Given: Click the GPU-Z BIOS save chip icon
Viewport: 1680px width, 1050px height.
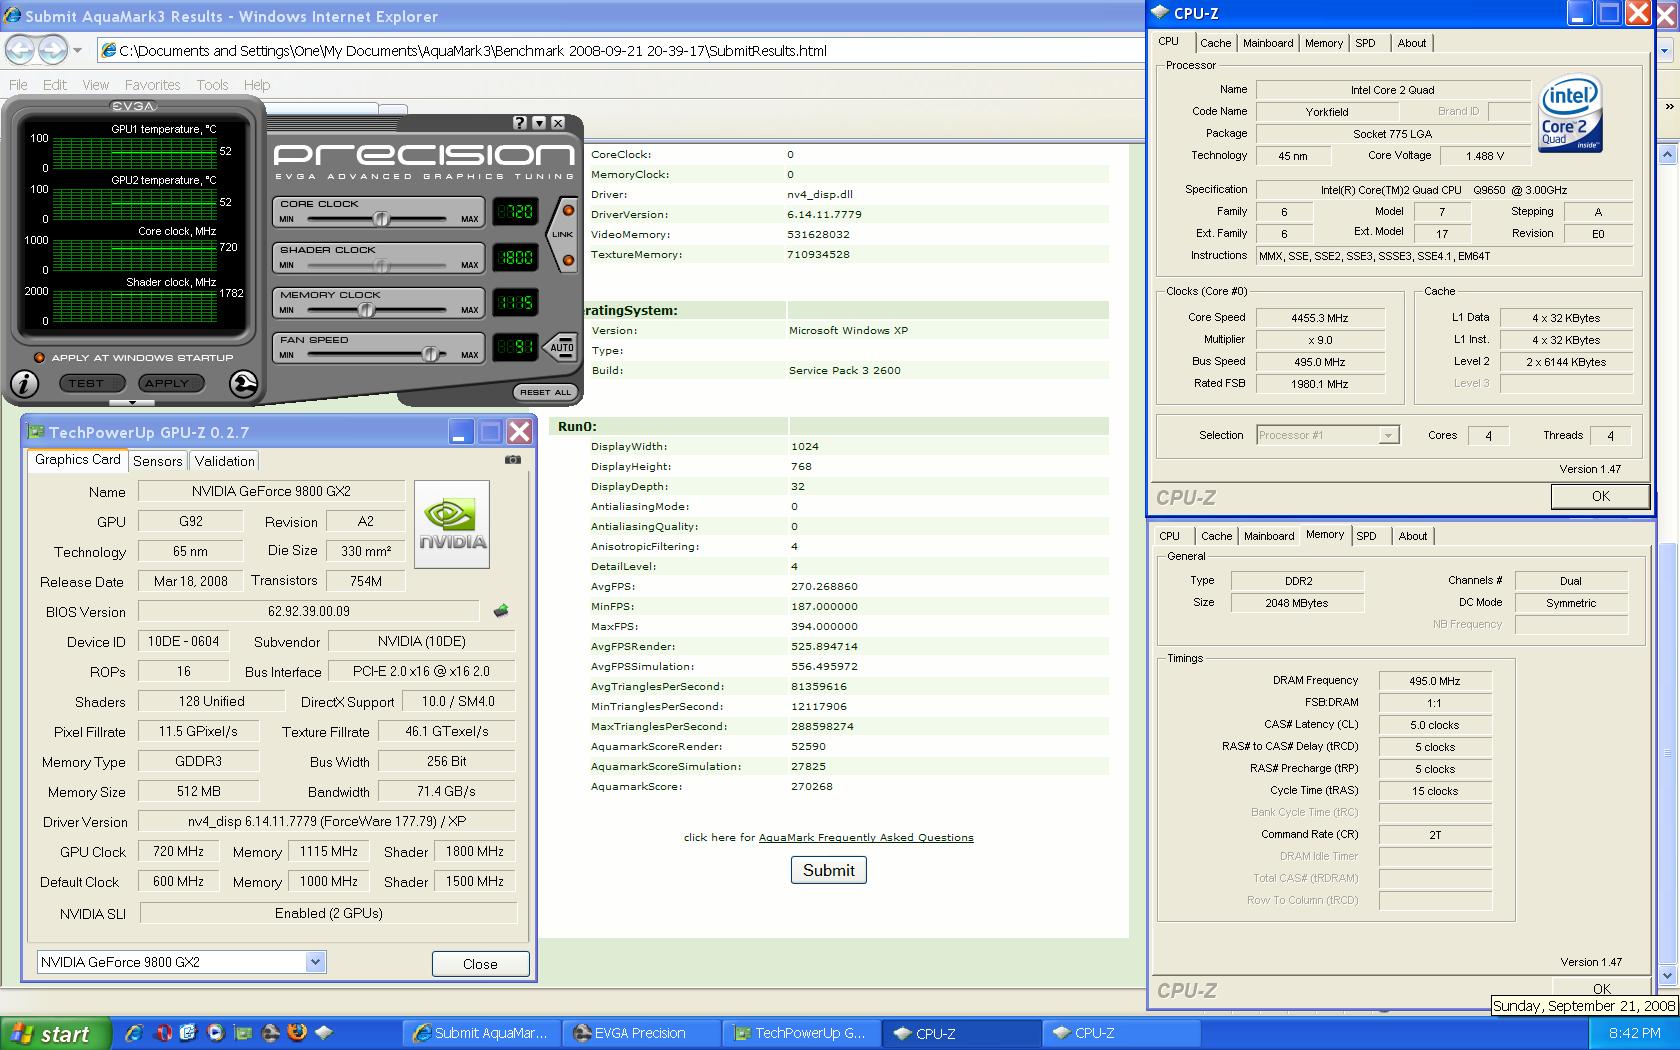Looking at the screenshot, I should pyautogui.click(x=501, y=611).
